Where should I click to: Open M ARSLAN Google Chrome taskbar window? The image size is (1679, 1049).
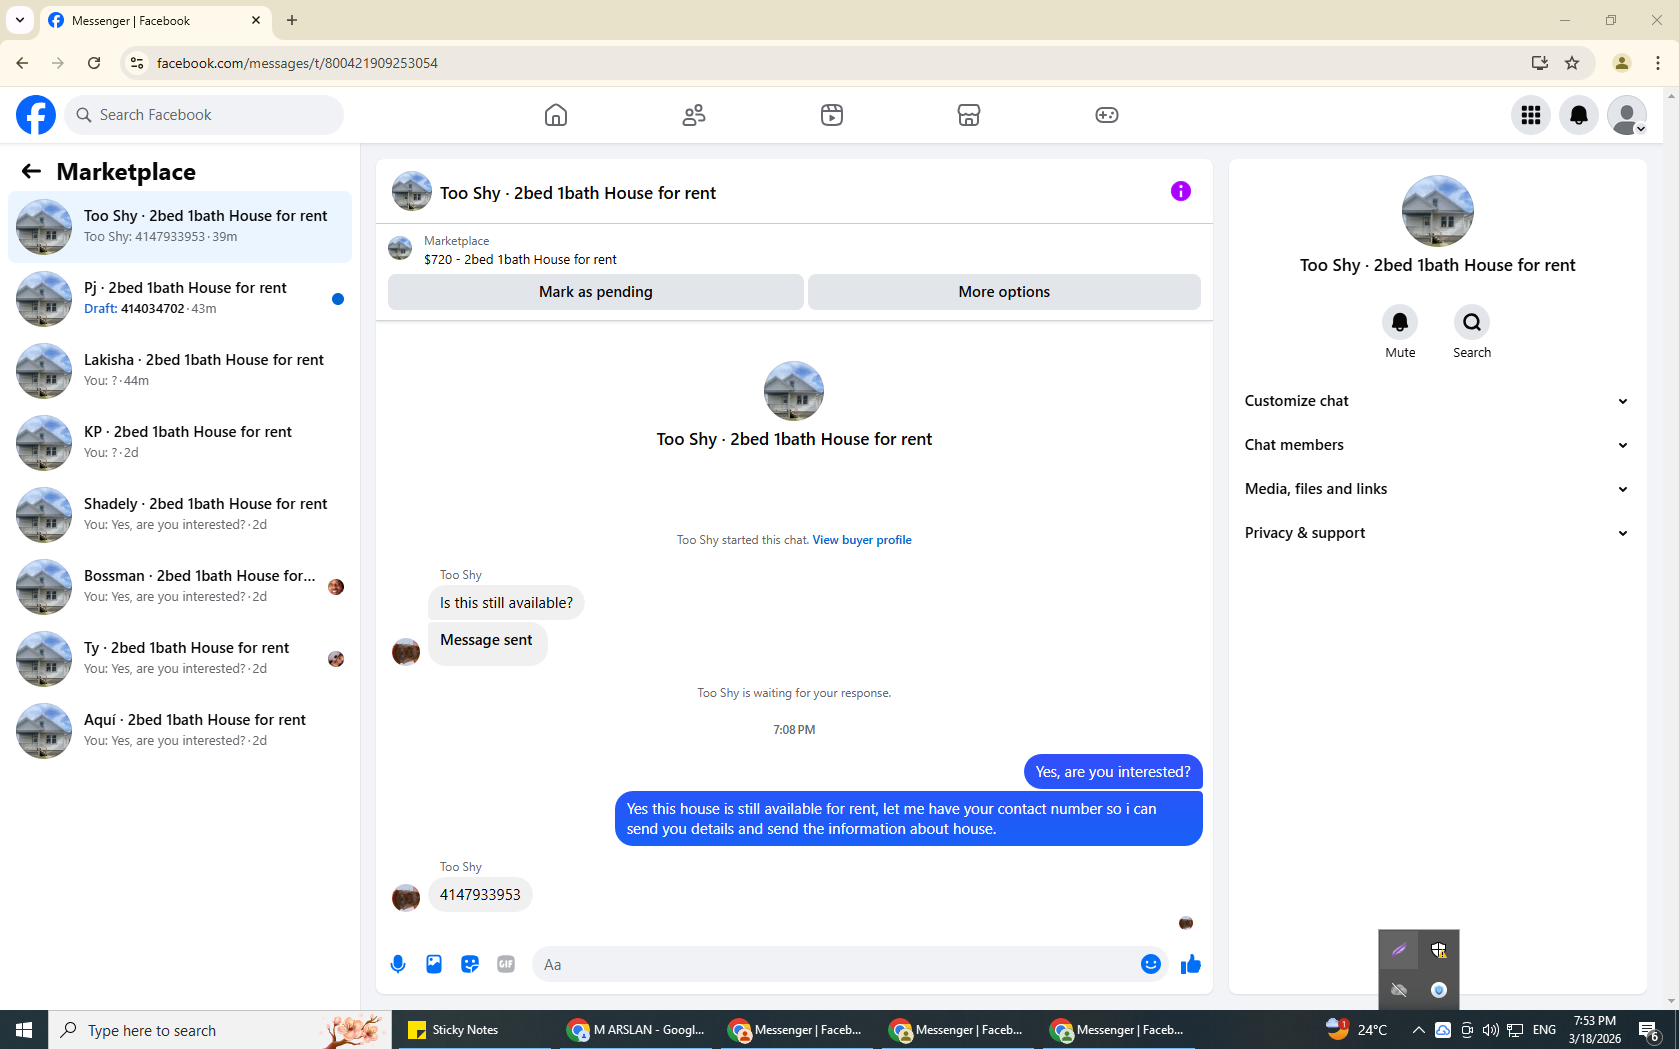635,1030
